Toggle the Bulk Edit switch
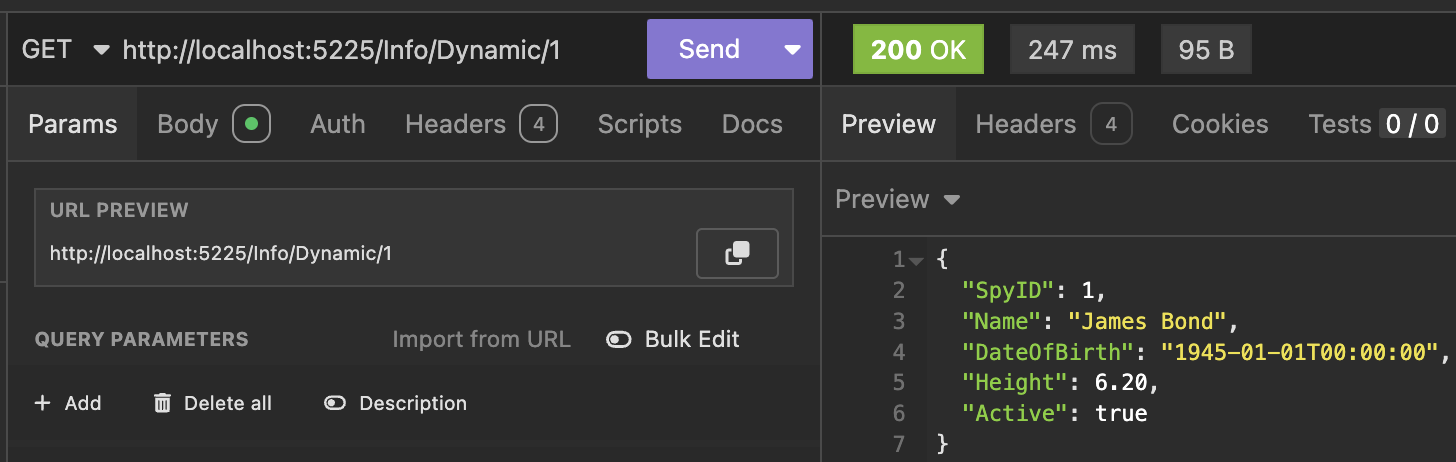The width and height of the screenshot is (1456, 462). coord(619,340)
